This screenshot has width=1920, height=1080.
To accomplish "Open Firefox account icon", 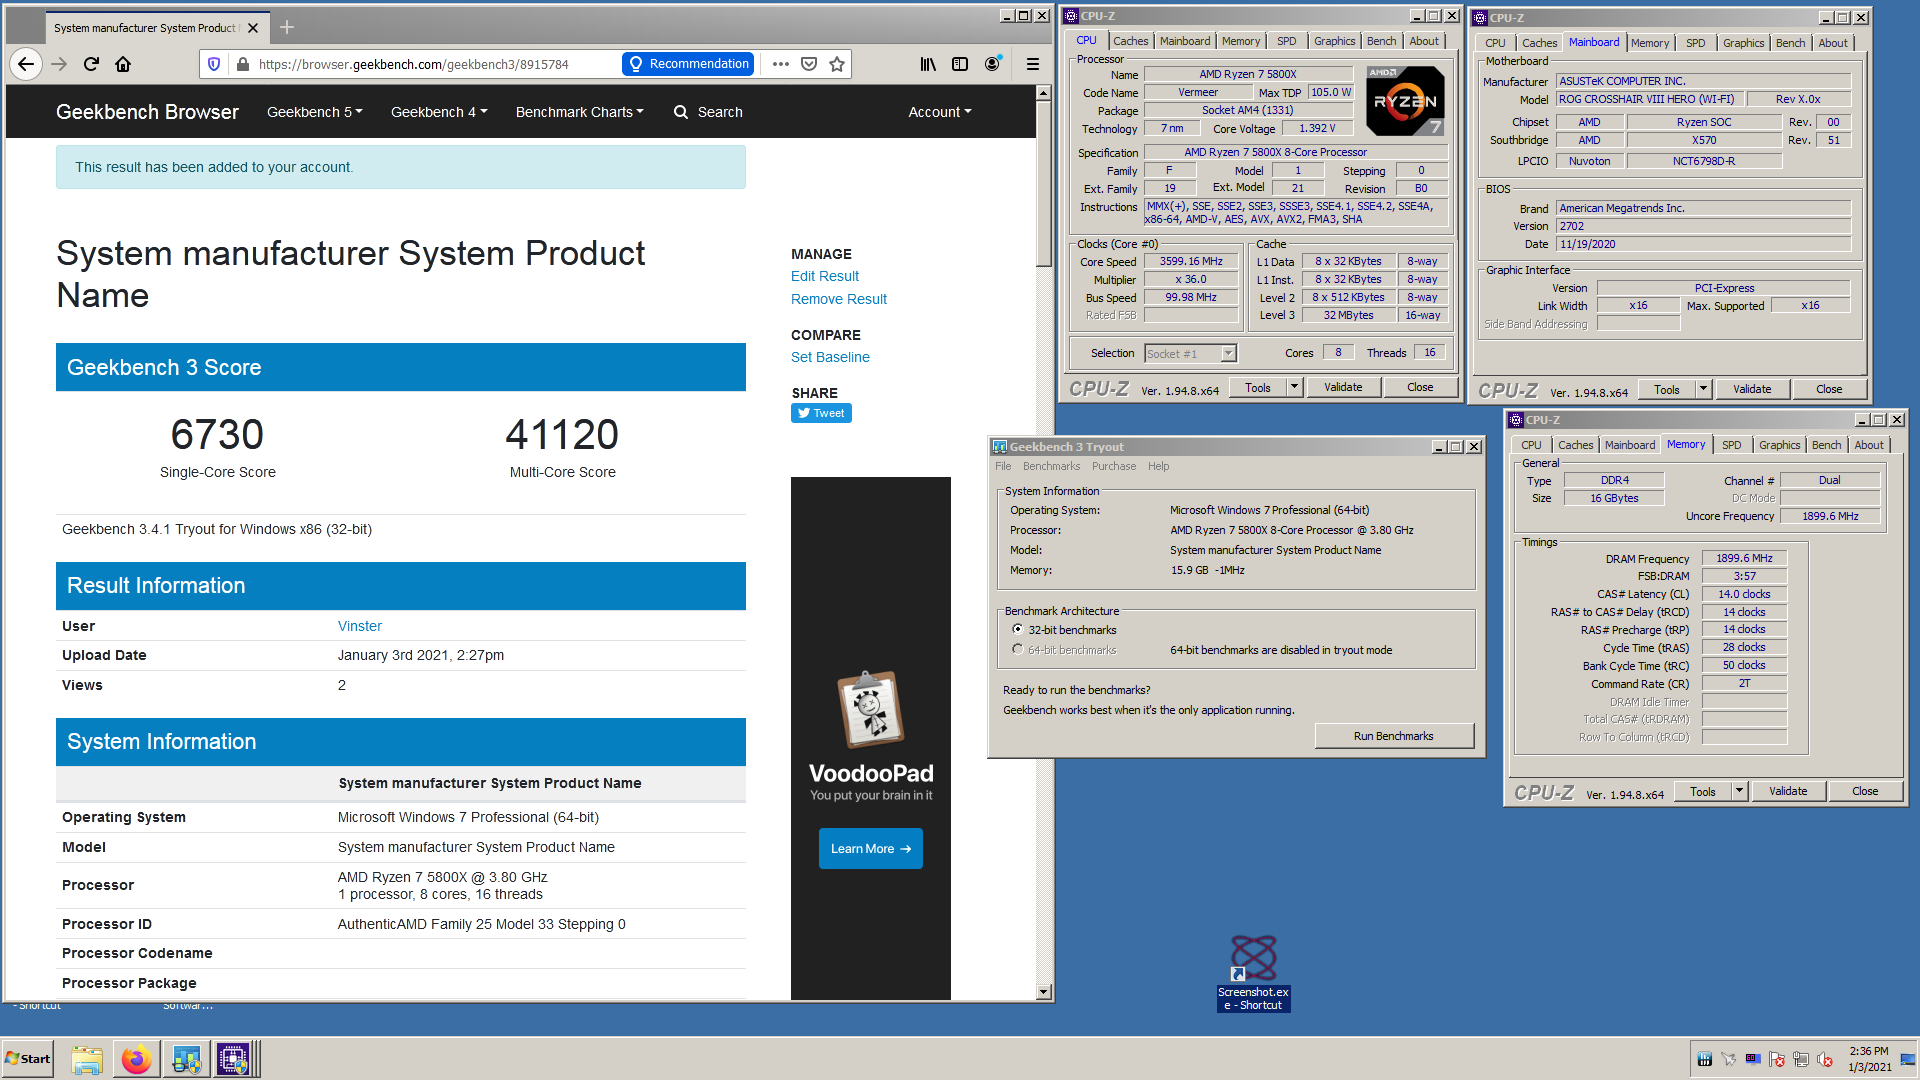I will click(x=992, y=64).
